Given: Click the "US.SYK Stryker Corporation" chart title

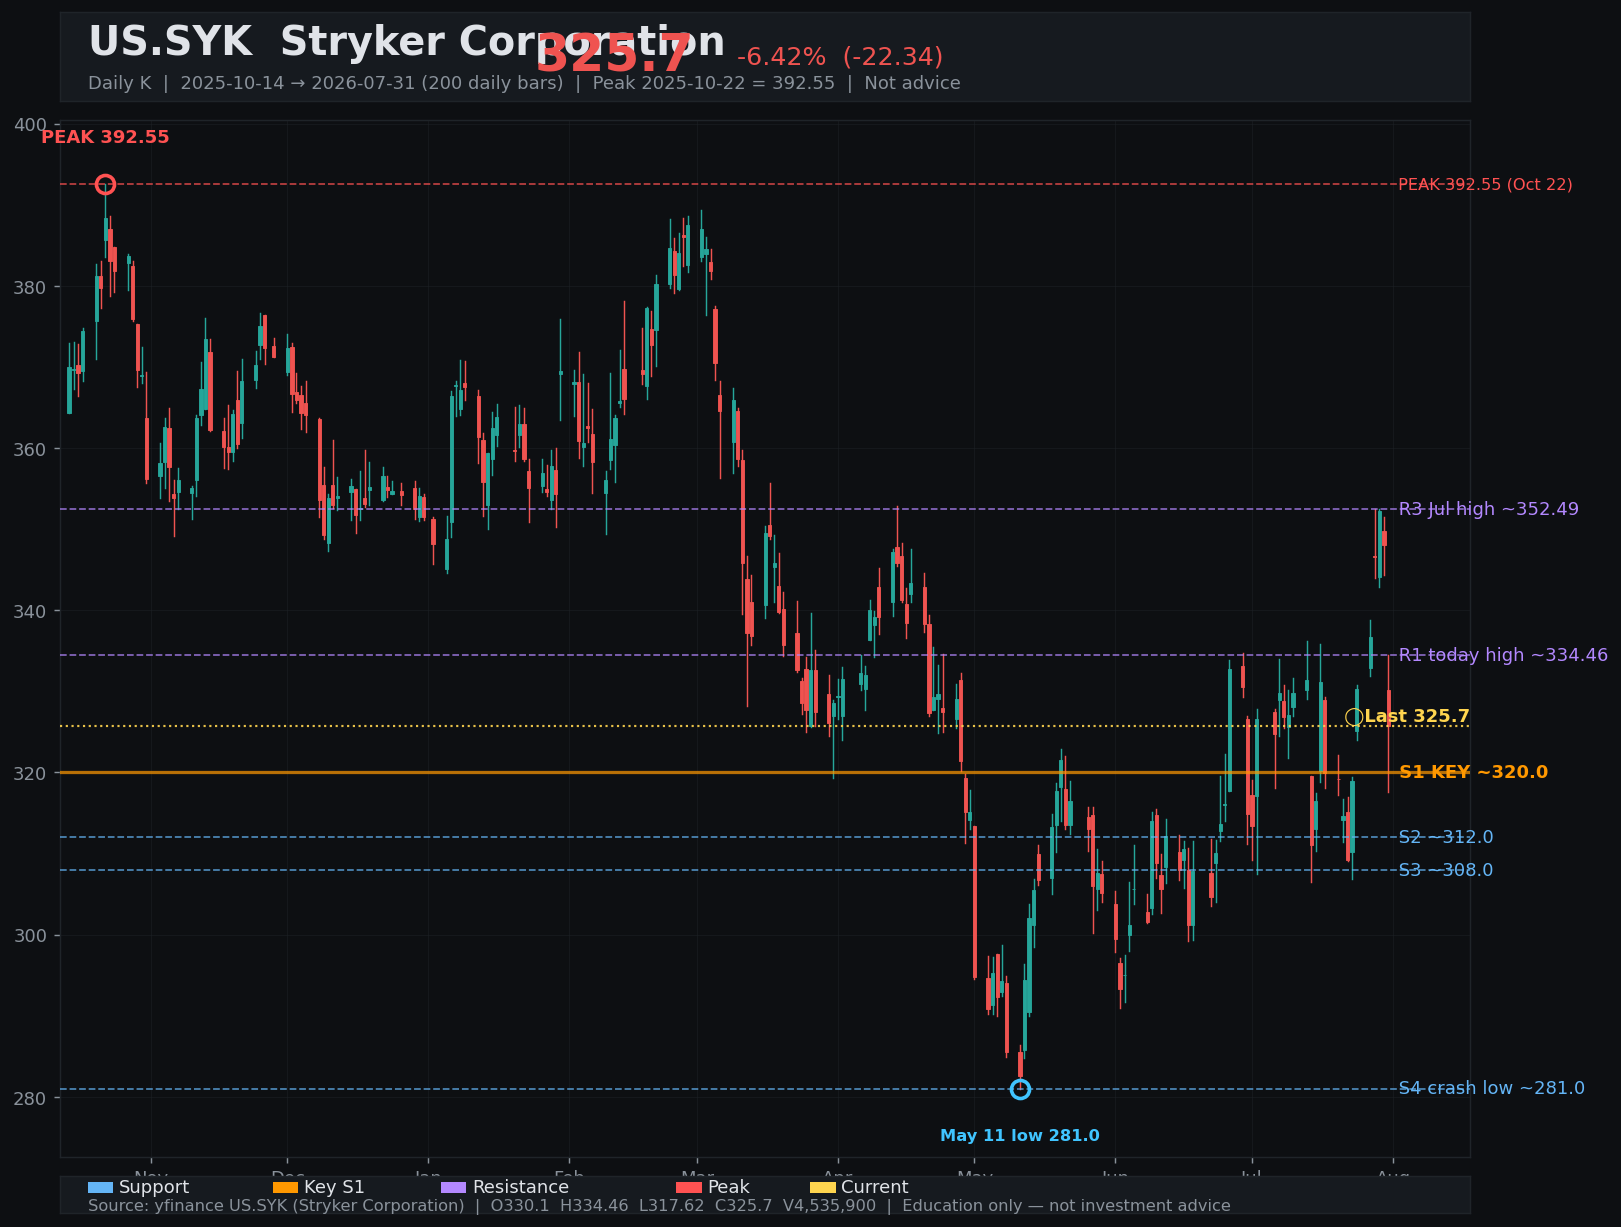Looking at the screenshot, I should [x=406, y=43].
